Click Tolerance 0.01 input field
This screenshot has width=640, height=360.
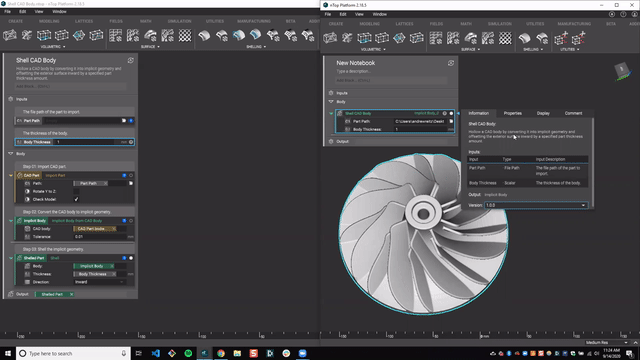100,237
